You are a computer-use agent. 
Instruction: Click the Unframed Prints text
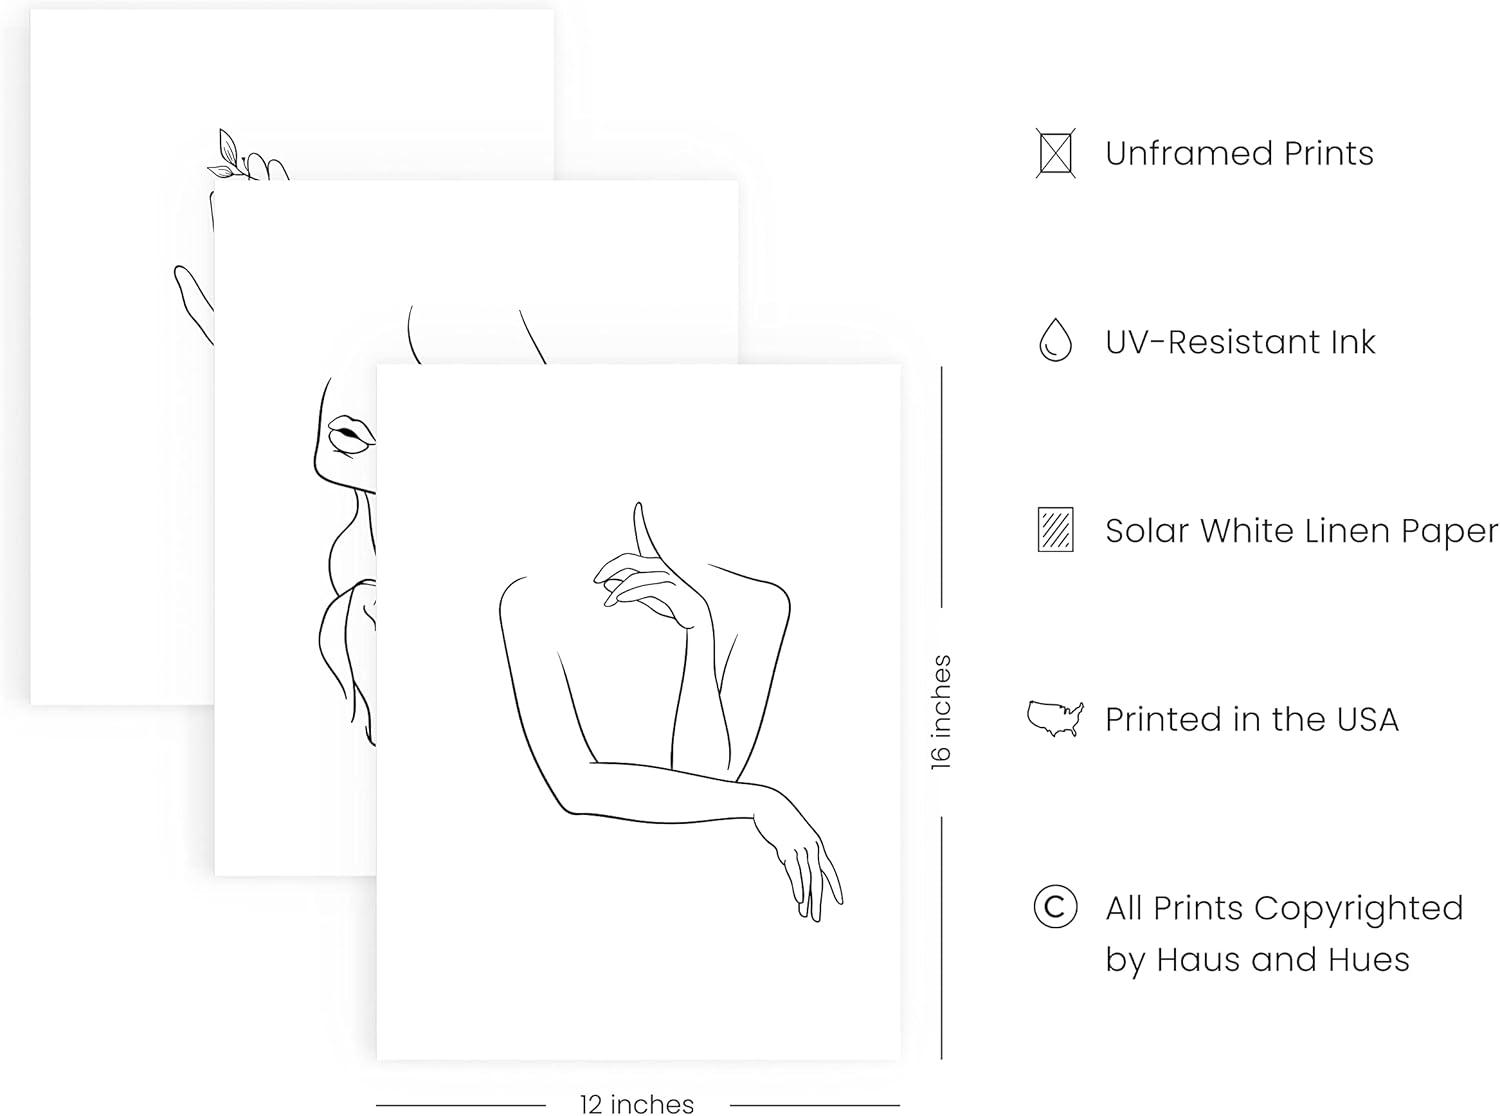(1239, 154)
